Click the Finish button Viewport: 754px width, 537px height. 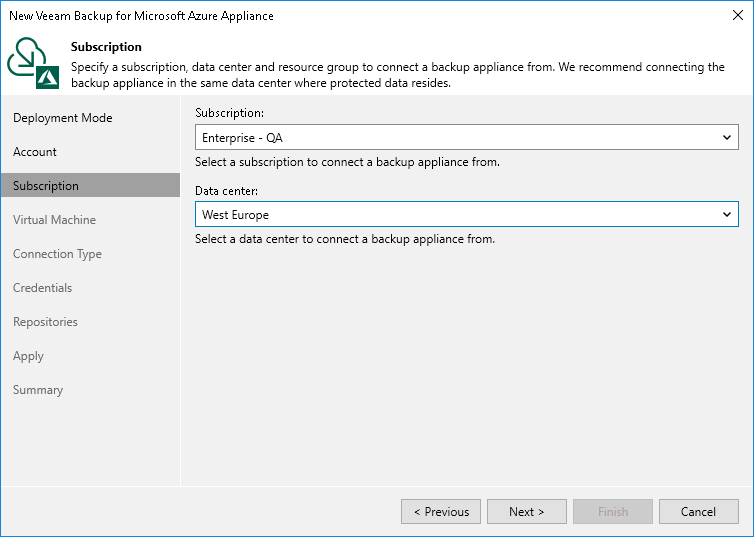click(x=613, y=511)
